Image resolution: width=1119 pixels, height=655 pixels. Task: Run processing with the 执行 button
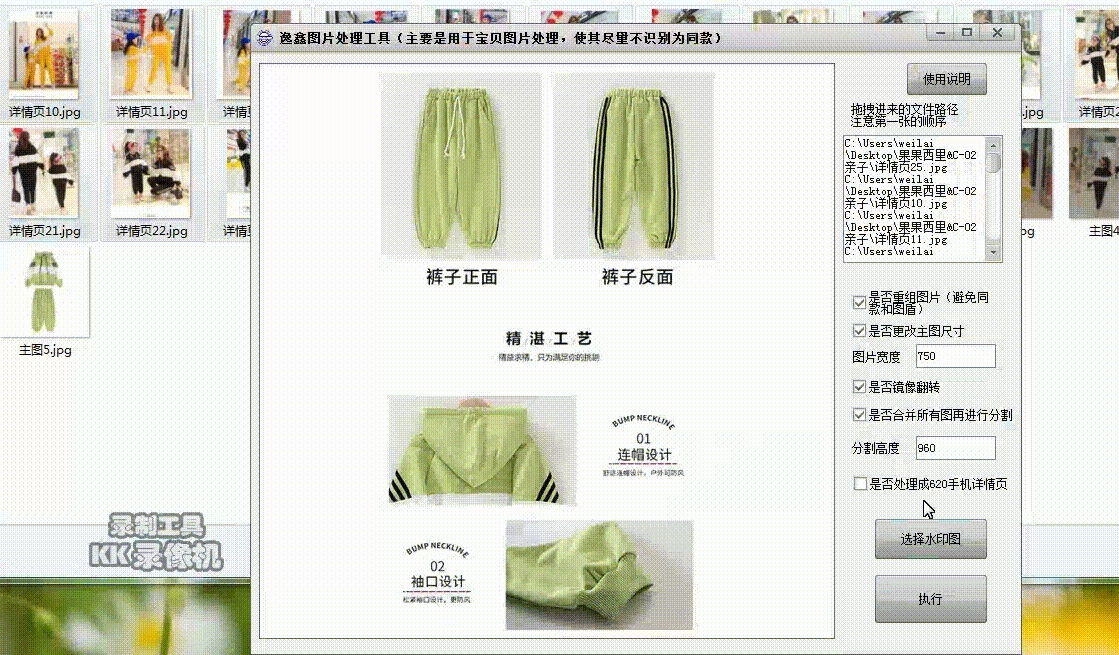[x=931, y=599]
